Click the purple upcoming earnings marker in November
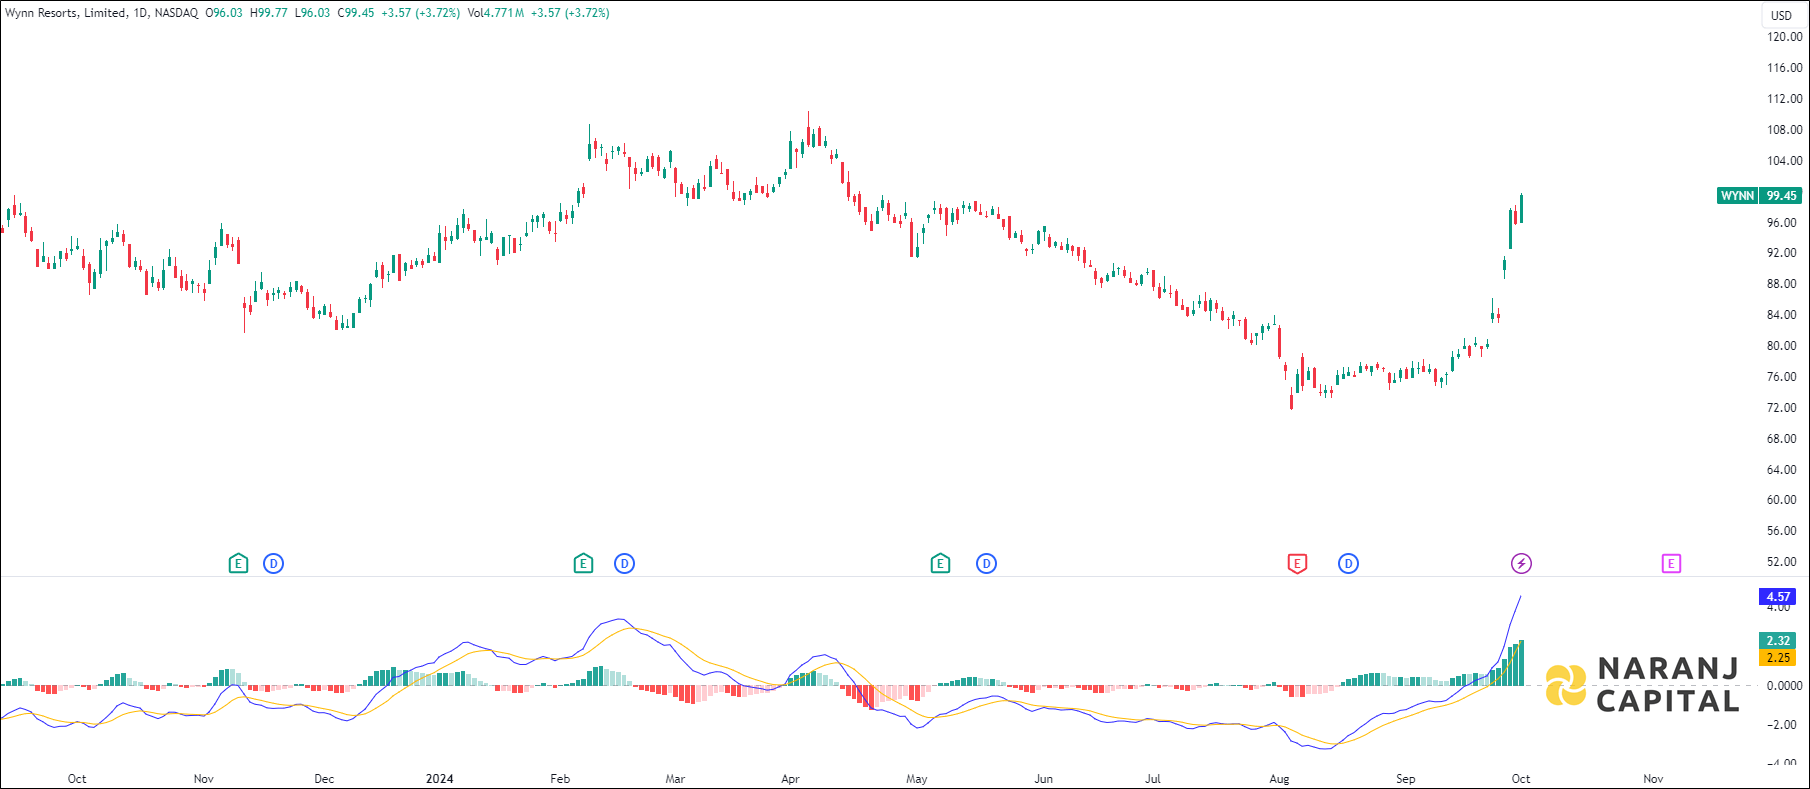This screenshot has height=789, width=1810. click(x=1671, y=564)
